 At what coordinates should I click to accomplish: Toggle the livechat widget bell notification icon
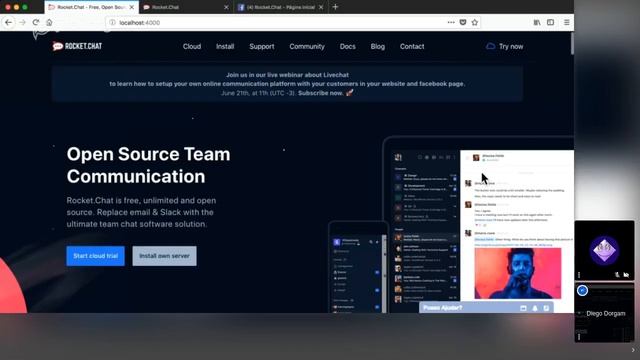tap(535, 308)
